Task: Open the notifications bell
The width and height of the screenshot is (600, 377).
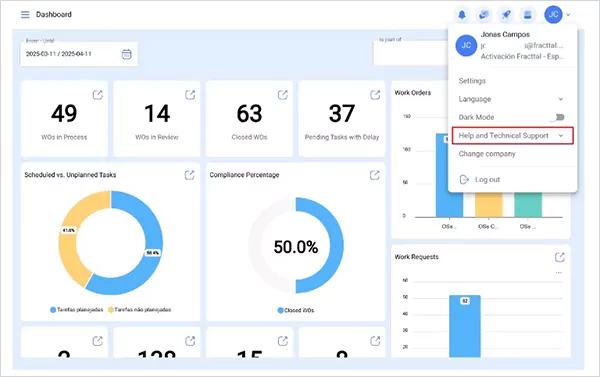Action: (462, 15)
